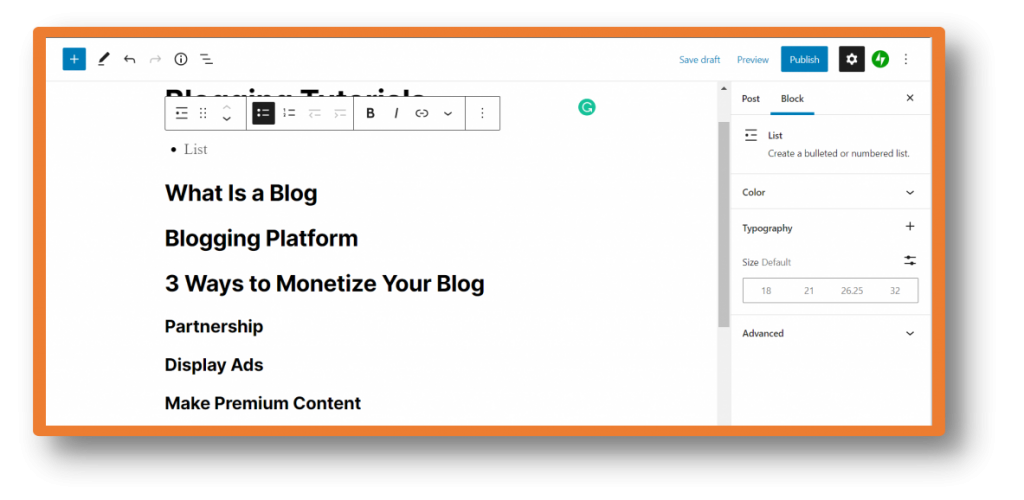Click the Save draft link
1024x500 pixels.
point(699,60)
